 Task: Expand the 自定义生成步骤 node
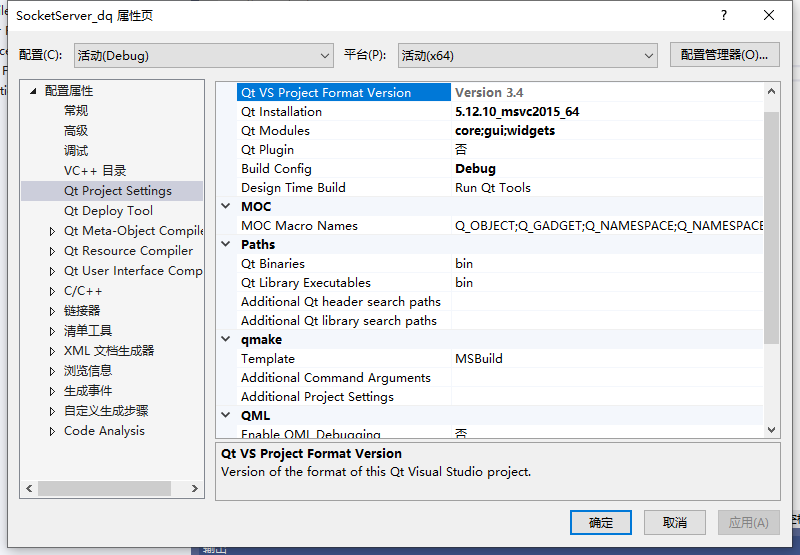pos(52,411)
